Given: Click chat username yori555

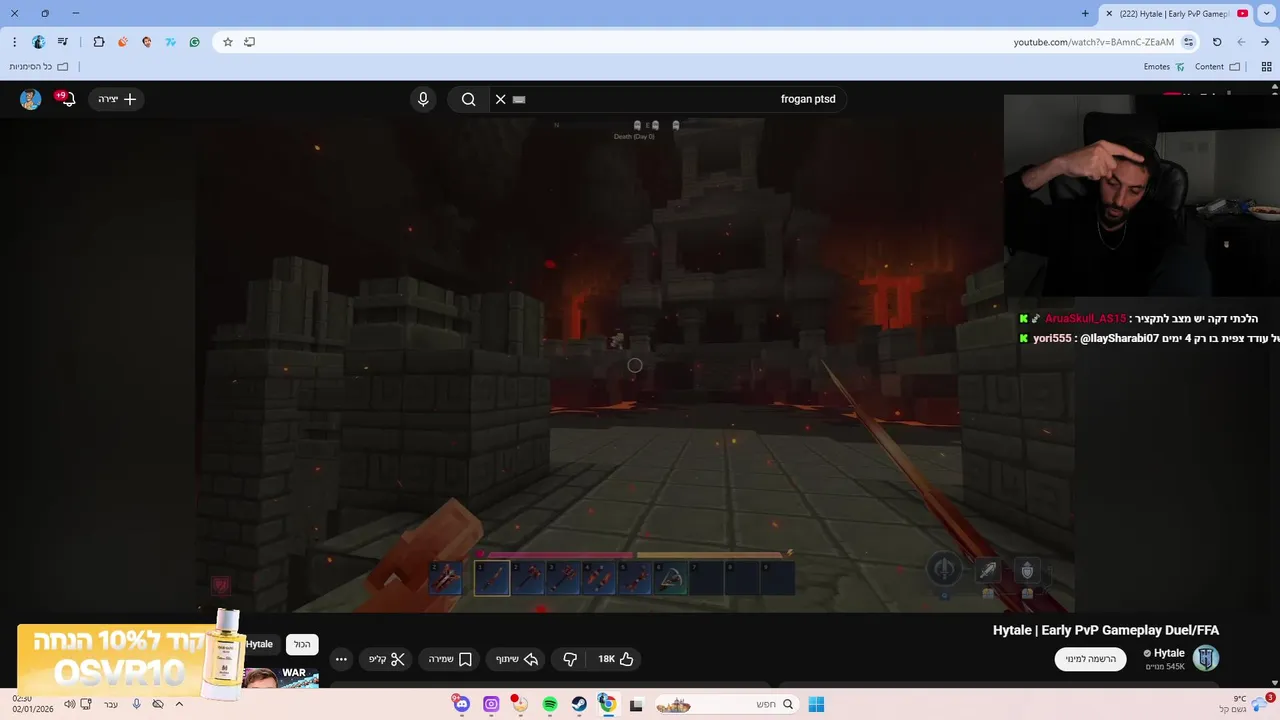Looking at the screenshot, I should 1053,338.
